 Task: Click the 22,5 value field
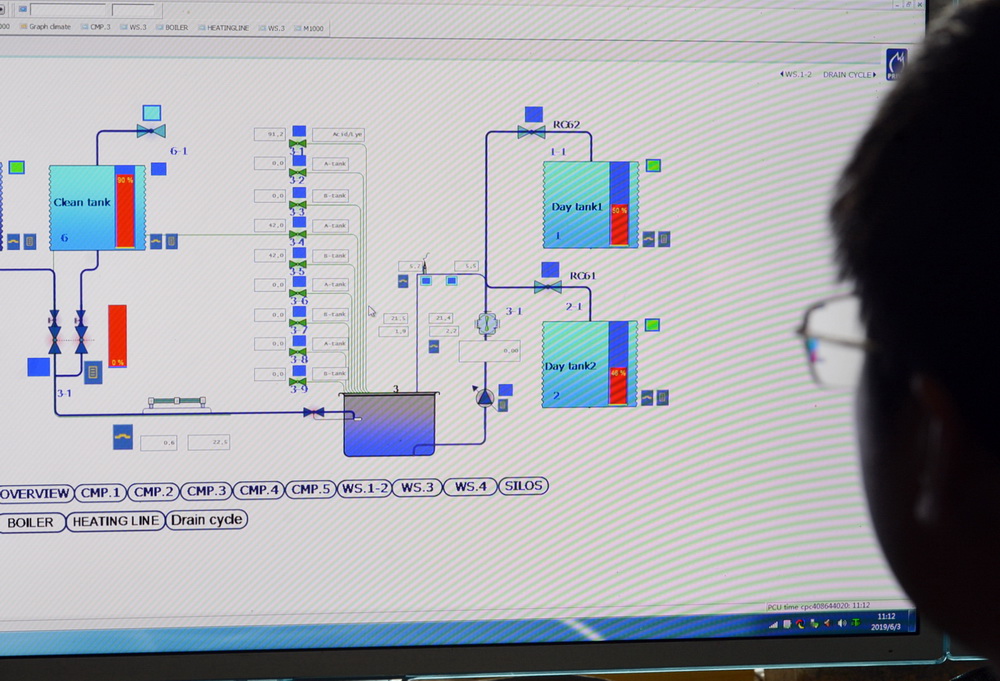click(209, 443)
